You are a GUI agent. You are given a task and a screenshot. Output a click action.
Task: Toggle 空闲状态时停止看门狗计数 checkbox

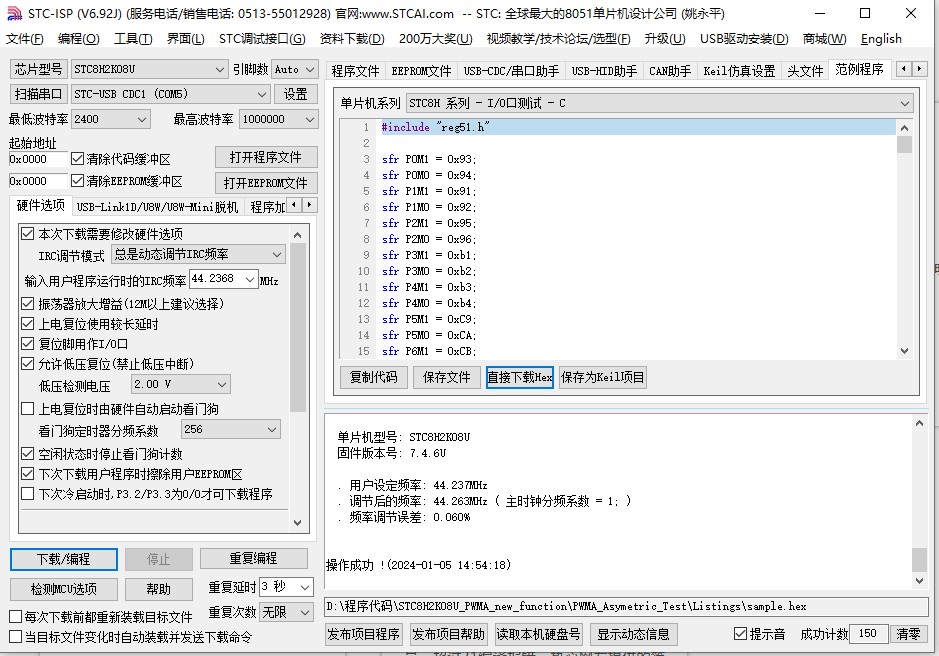pos(28,454)
